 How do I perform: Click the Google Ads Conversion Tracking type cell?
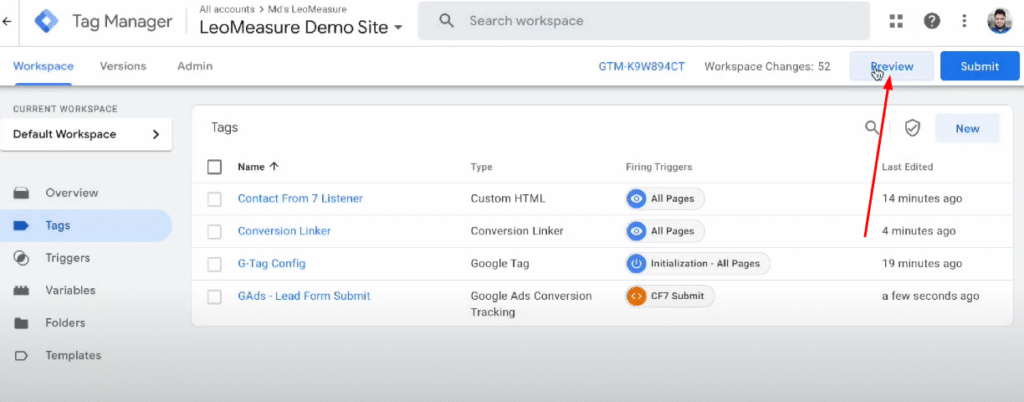531,304
